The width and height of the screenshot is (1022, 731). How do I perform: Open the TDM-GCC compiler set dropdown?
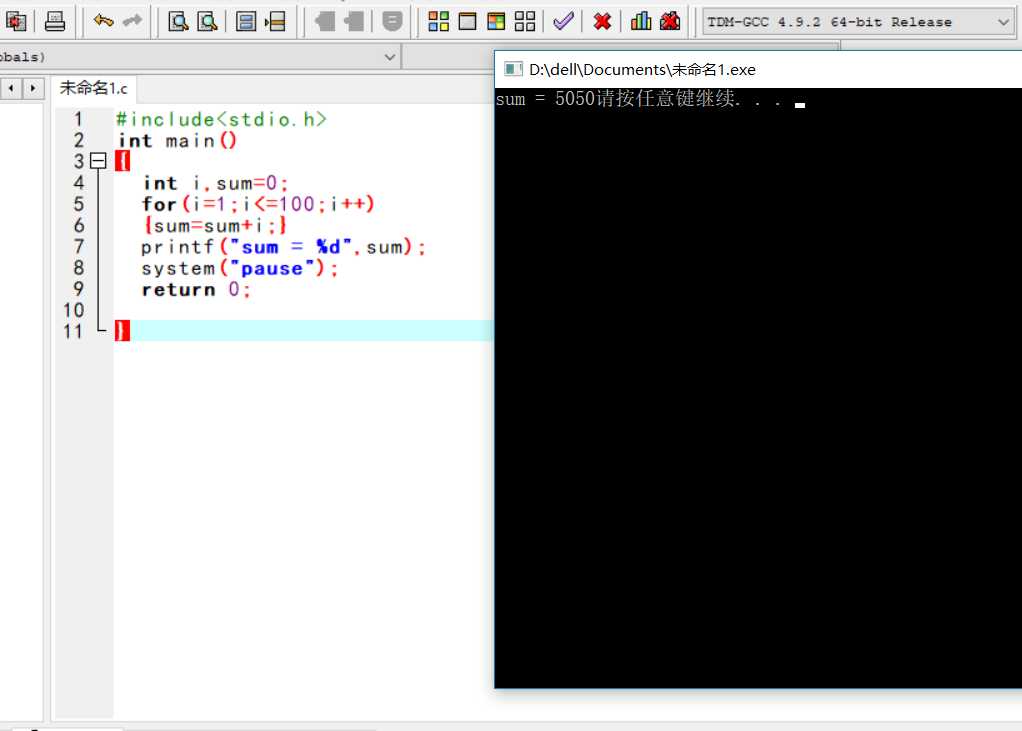tap(858, 22)
